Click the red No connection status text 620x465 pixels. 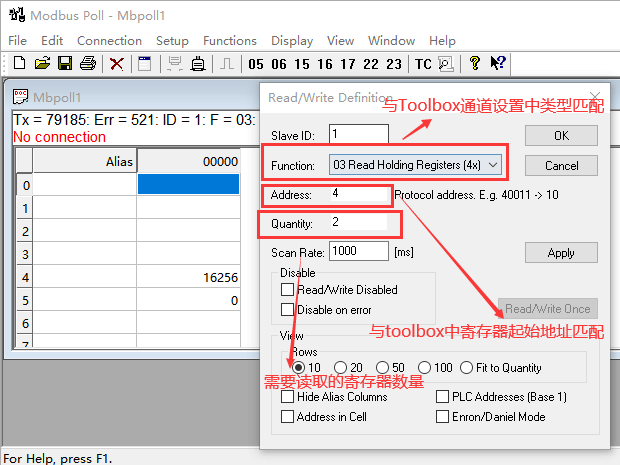[x=59, y=137]
